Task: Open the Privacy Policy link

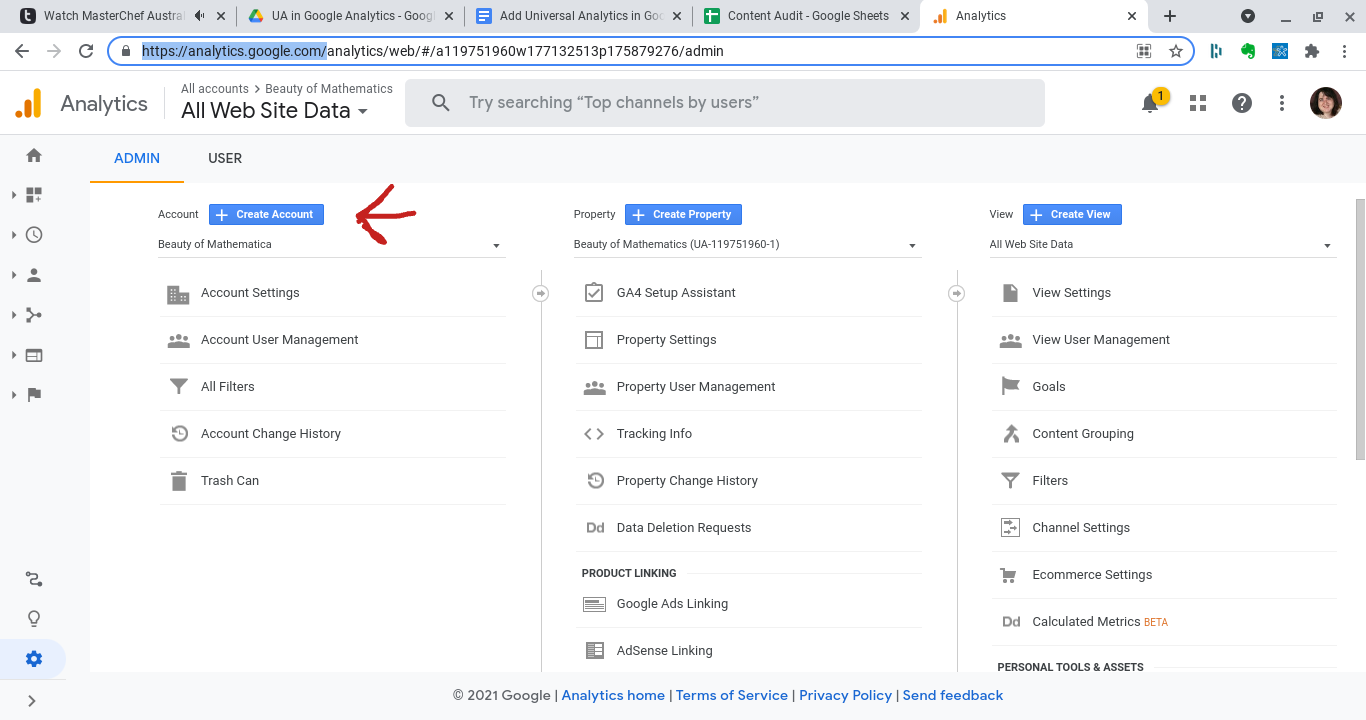Action: 845,695
